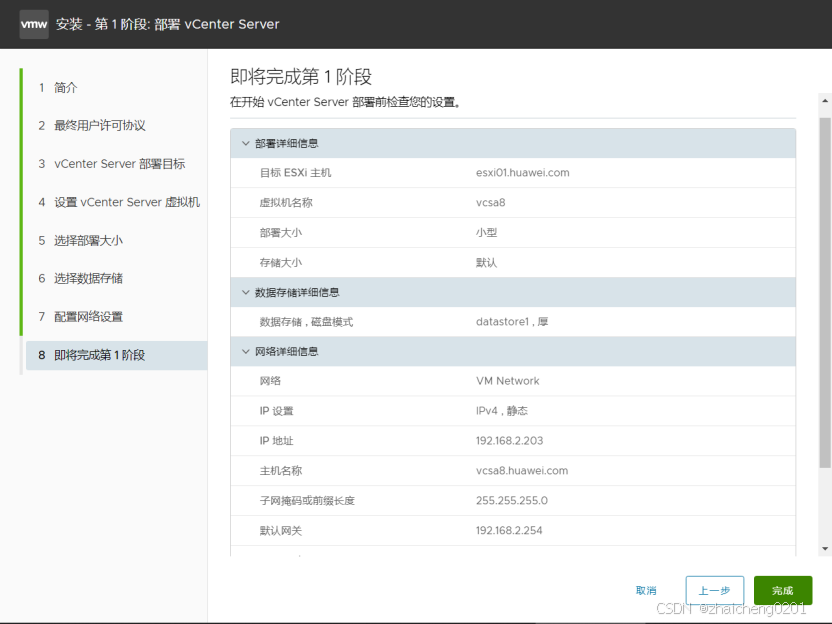832x624 pixels.
Task: Click the IP 设置 label
Action: coord(276,411)
